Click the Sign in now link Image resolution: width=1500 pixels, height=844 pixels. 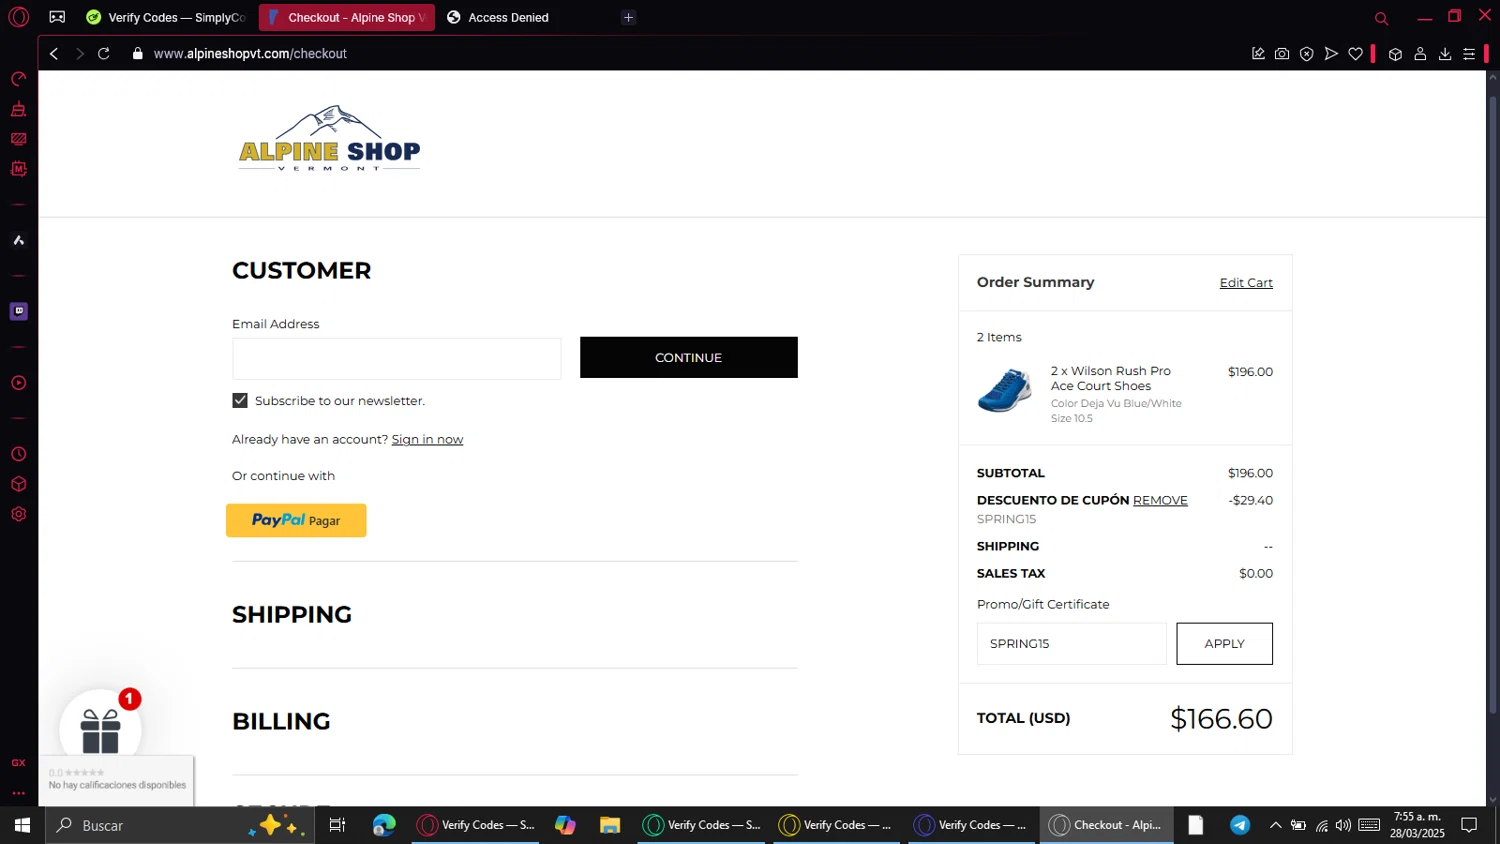[x=427, y=439]
